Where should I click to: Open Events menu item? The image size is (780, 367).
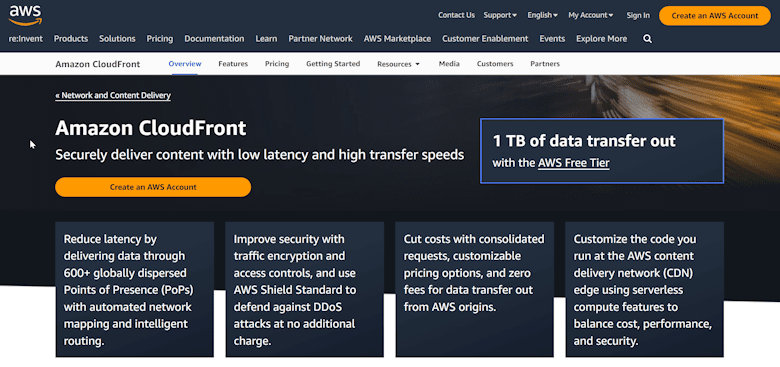click(552, 39)
